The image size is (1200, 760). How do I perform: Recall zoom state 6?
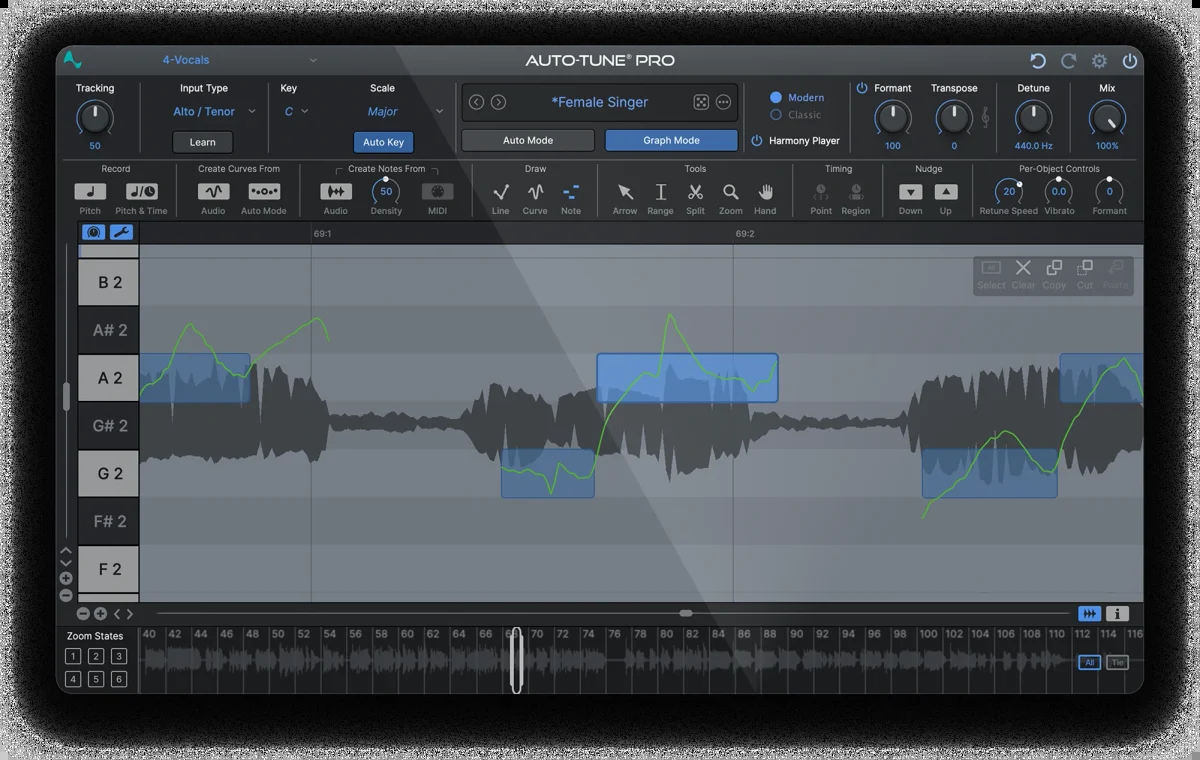pyautogui.click(x=119, y=680)
